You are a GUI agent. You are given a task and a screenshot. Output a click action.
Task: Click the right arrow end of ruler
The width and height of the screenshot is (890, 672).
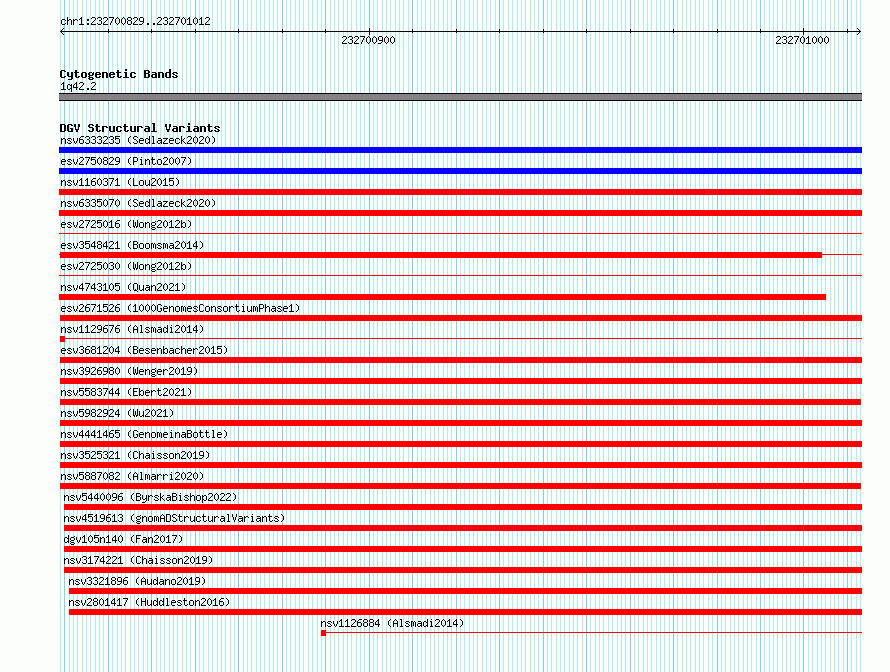[x=859, y=32]
